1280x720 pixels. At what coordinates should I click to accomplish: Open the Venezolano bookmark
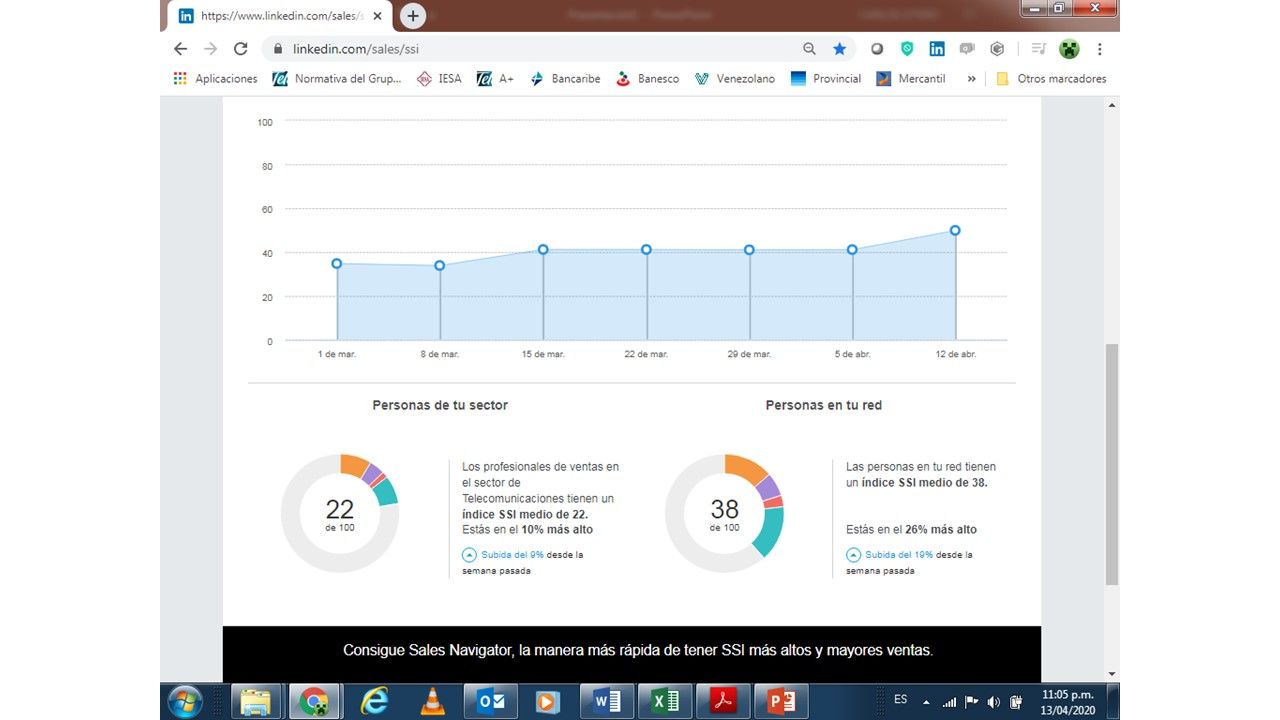click(x=735, y=79)
